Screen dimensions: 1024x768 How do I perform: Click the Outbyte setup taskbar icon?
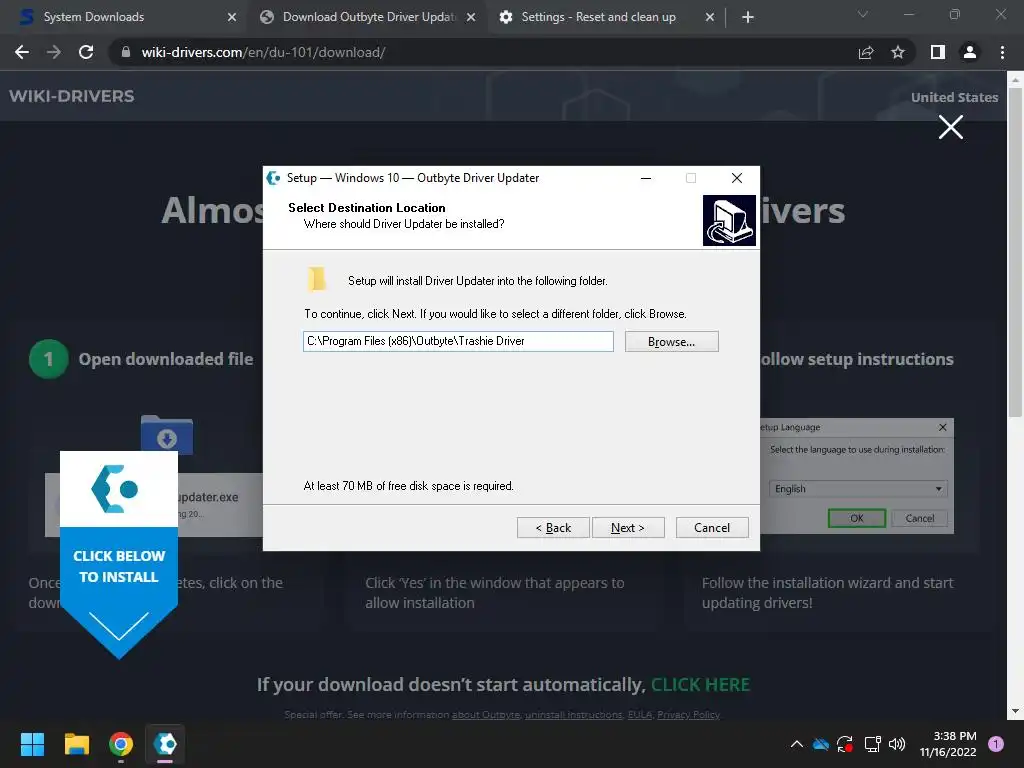165,744
